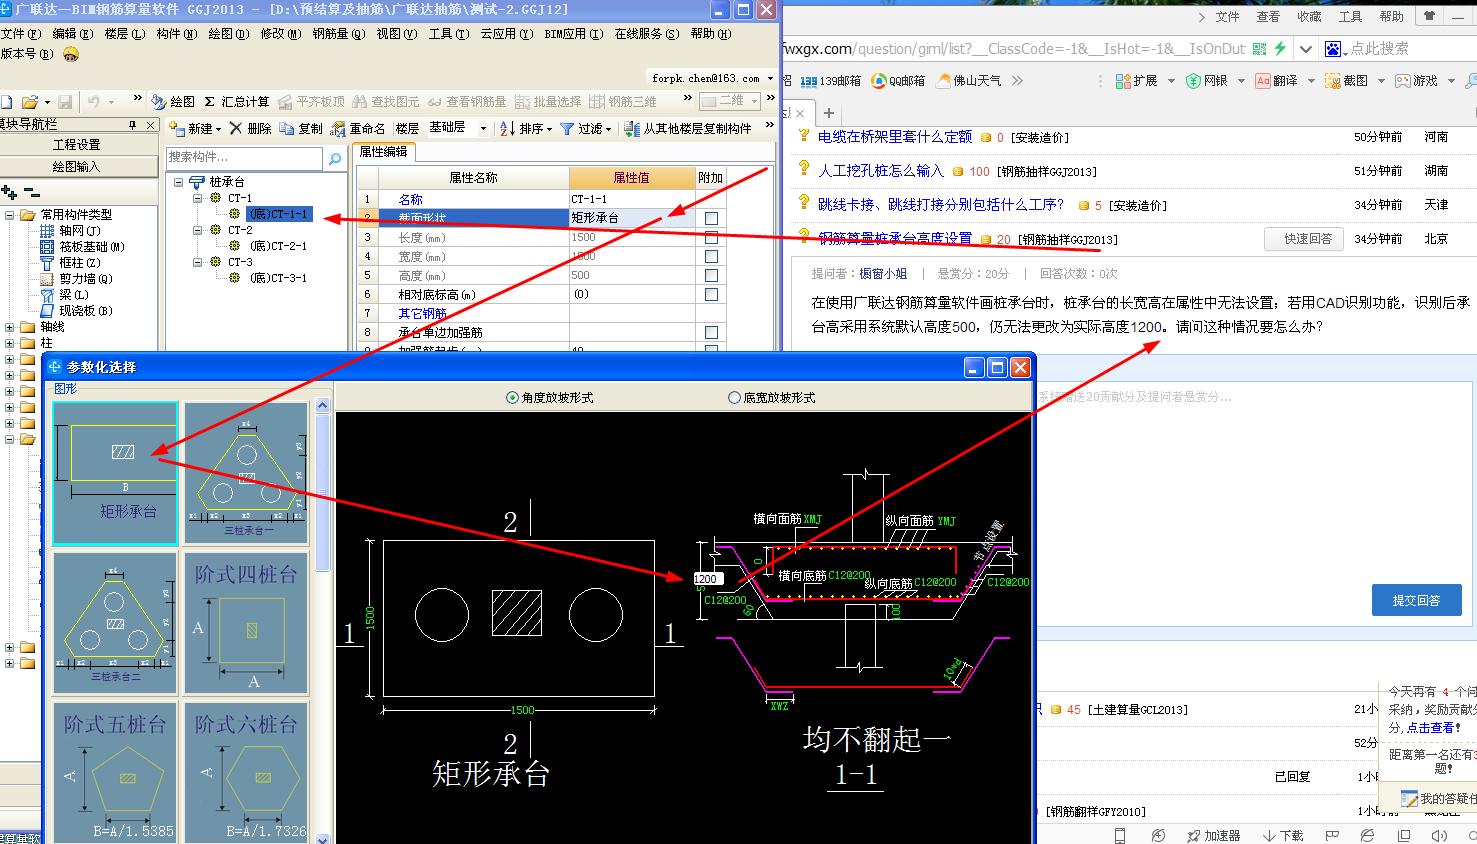Screen dimensions: 1477x844
Task: Open 云应用(Y) menu
Action: pyautogui.click(x=506, y=33)
